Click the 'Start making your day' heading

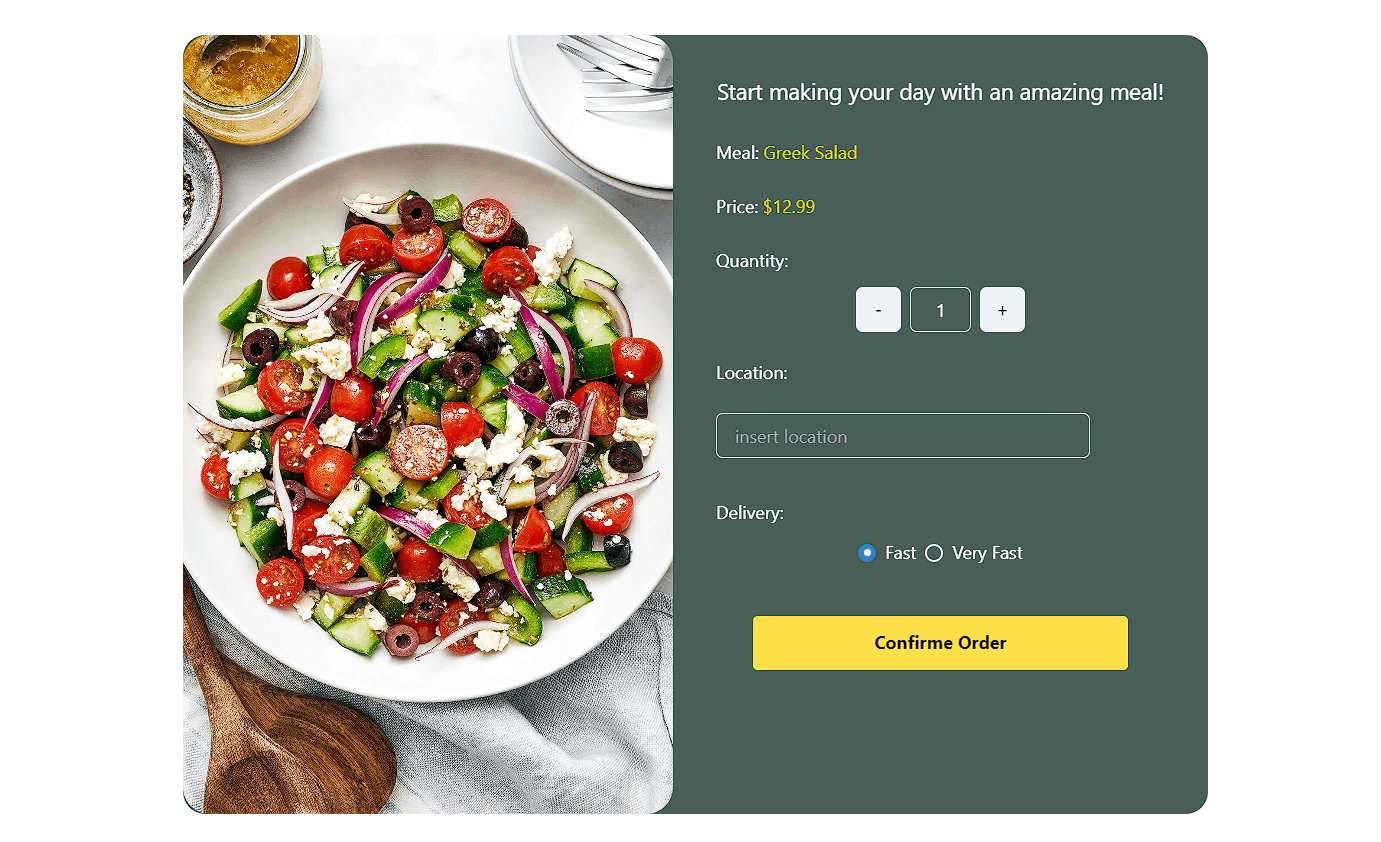pyautogui.click(x=940, y=93)
